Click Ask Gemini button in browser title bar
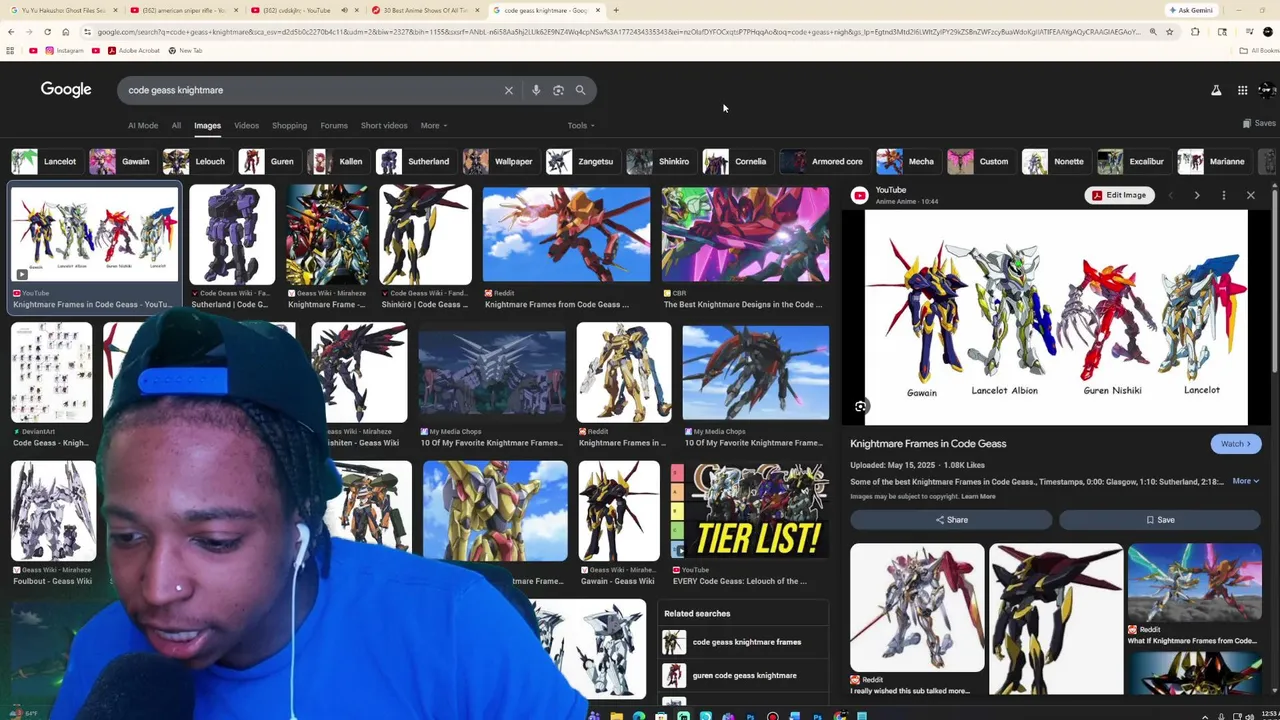 1191,10
